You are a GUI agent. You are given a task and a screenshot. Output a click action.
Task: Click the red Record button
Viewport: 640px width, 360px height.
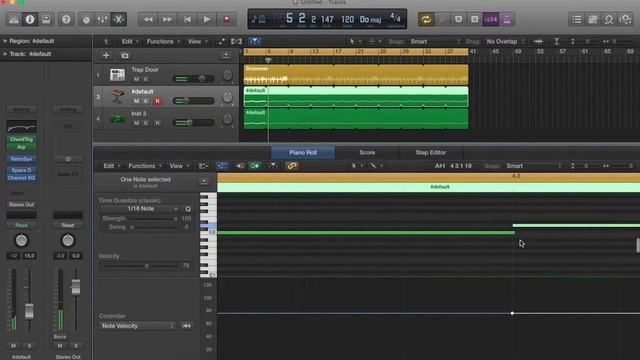point(227,19)
